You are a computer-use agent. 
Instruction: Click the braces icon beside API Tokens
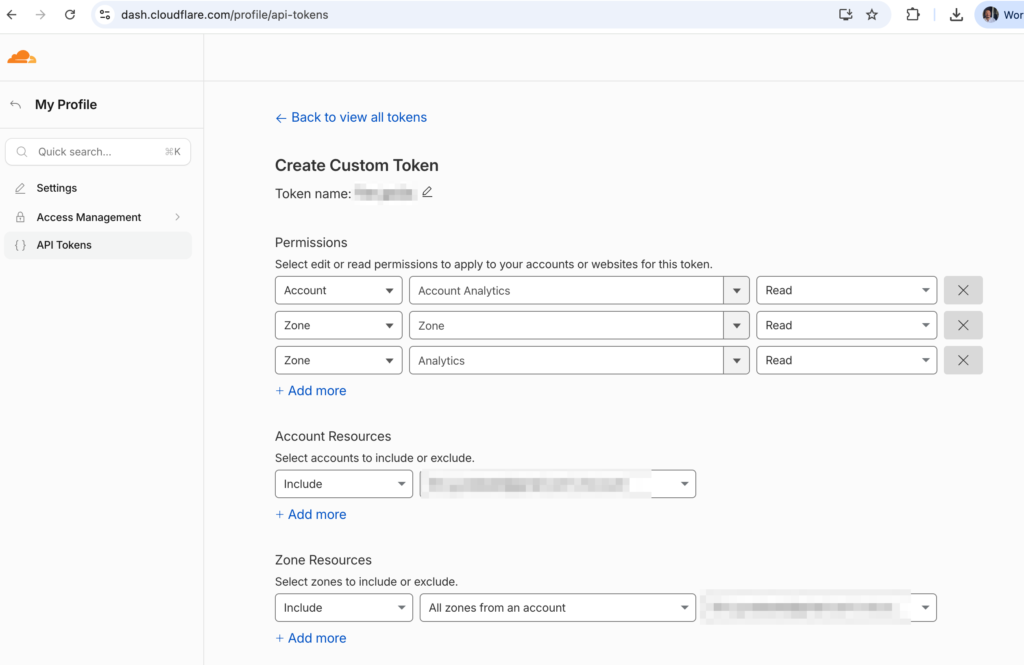pyautogui.click(x=20, y=245)
